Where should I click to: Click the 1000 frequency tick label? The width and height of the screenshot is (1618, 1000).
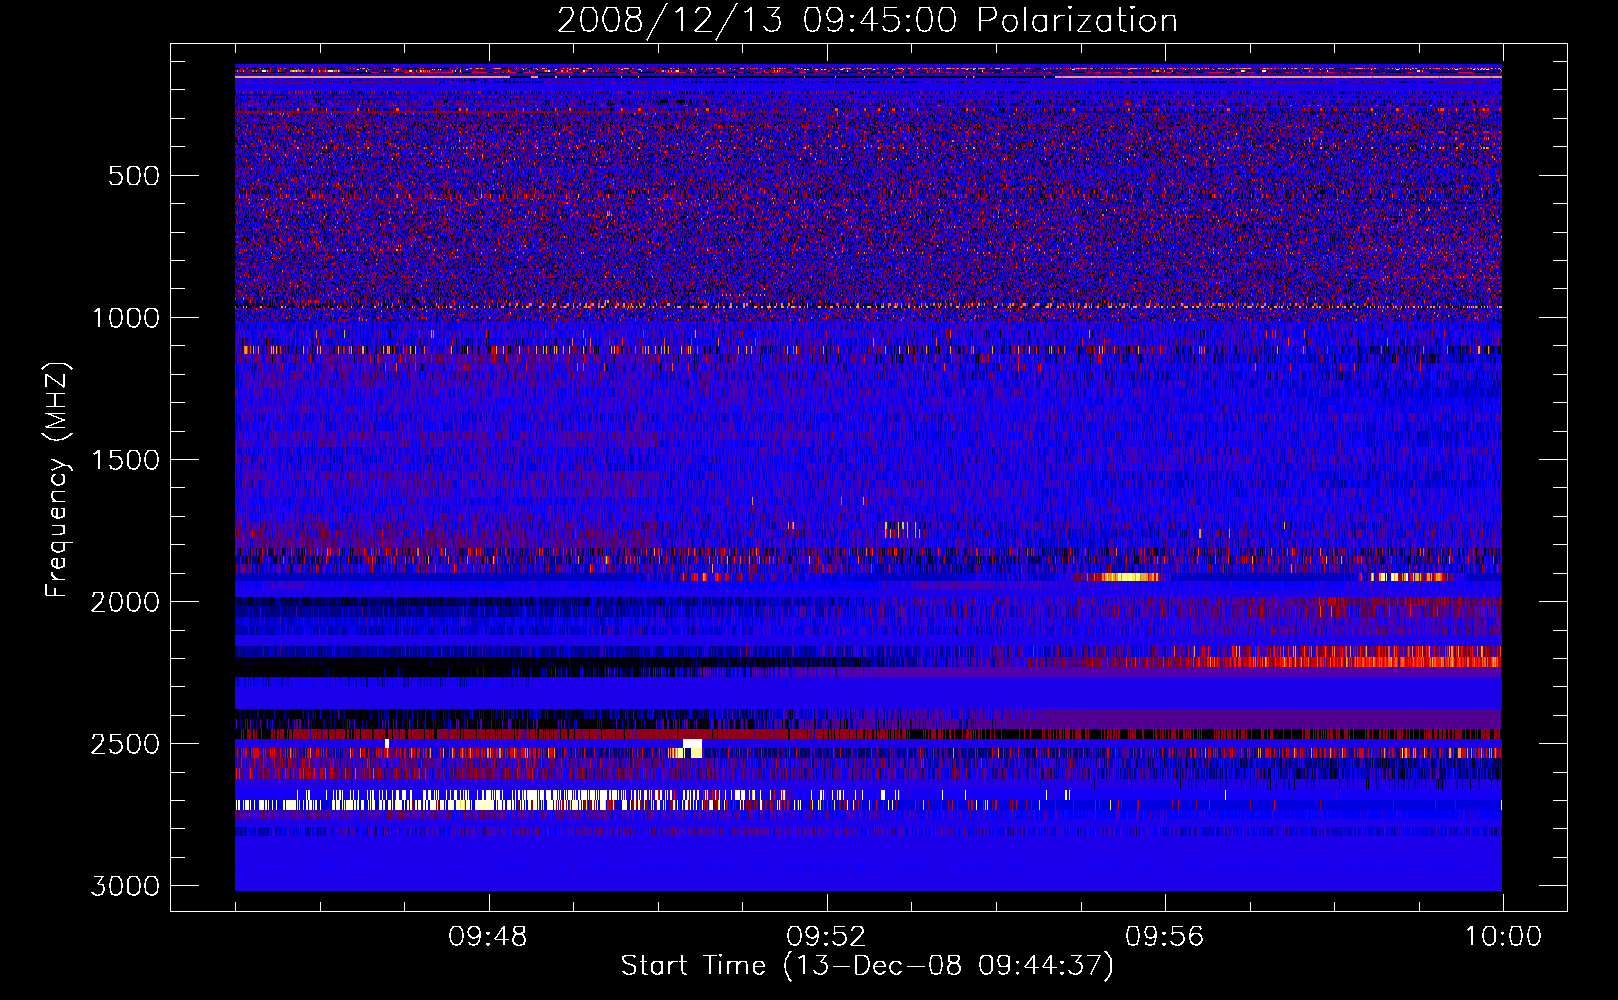pyautogui.click(x=126, y=318)
